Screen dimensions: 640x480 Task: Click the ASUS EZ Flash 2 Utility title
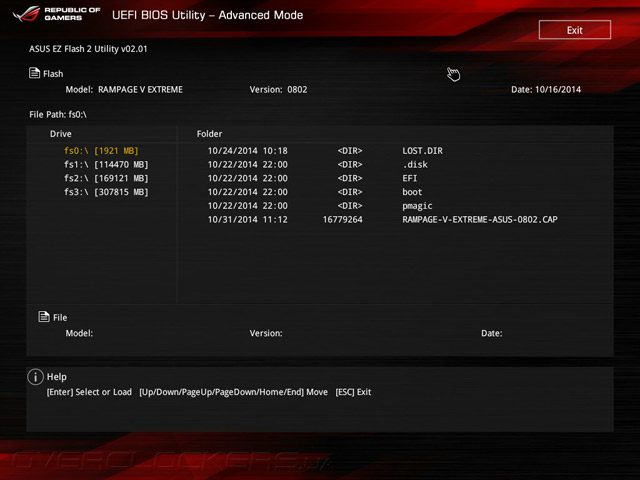pos(88,49)
